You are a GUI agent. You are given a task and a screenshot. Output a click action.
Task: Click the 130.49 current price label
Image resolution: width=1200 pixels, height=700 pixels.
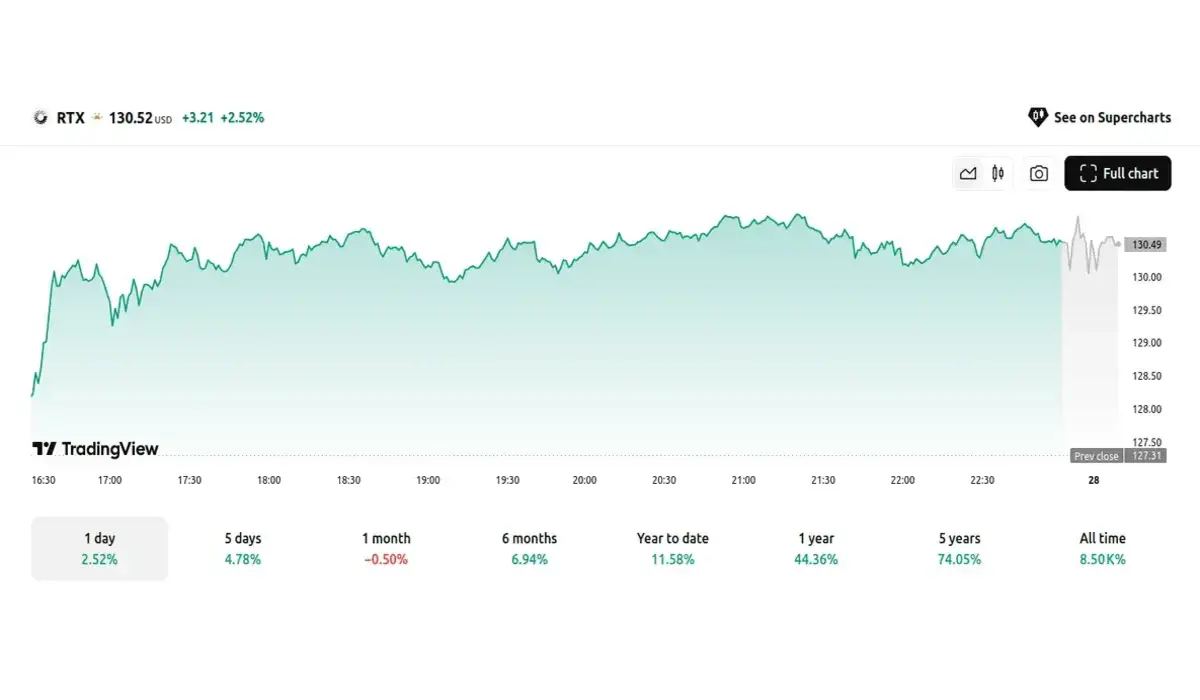tap(1146, 245)
